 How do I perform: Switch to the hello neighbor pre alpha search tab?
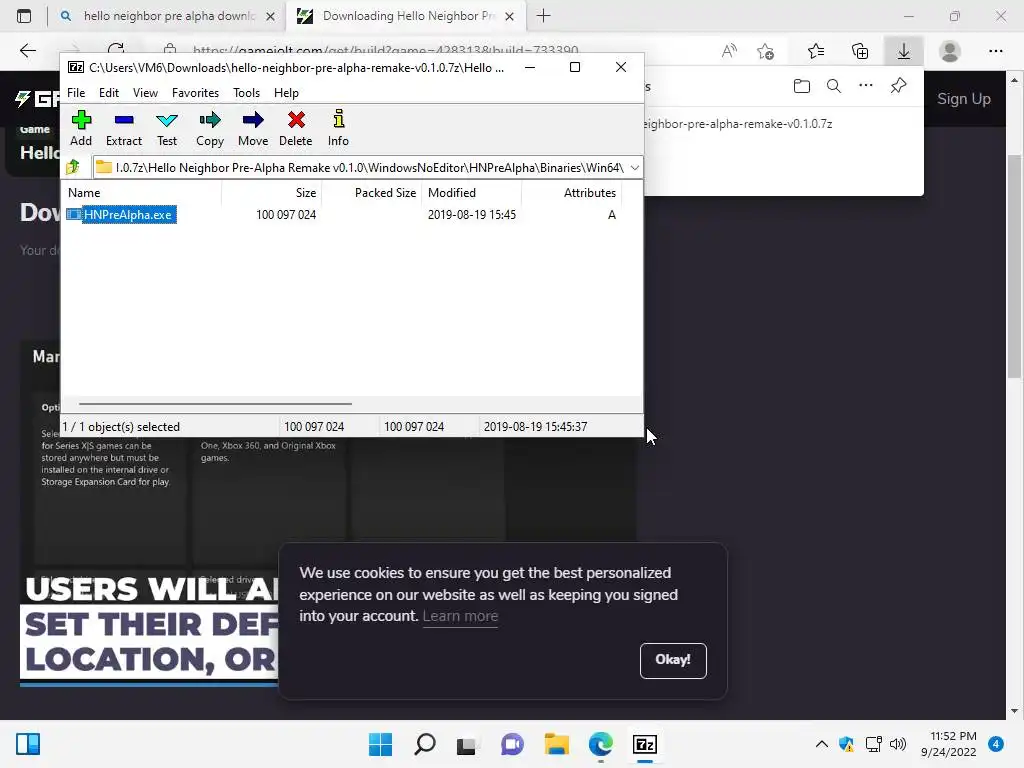click(167, 16)
